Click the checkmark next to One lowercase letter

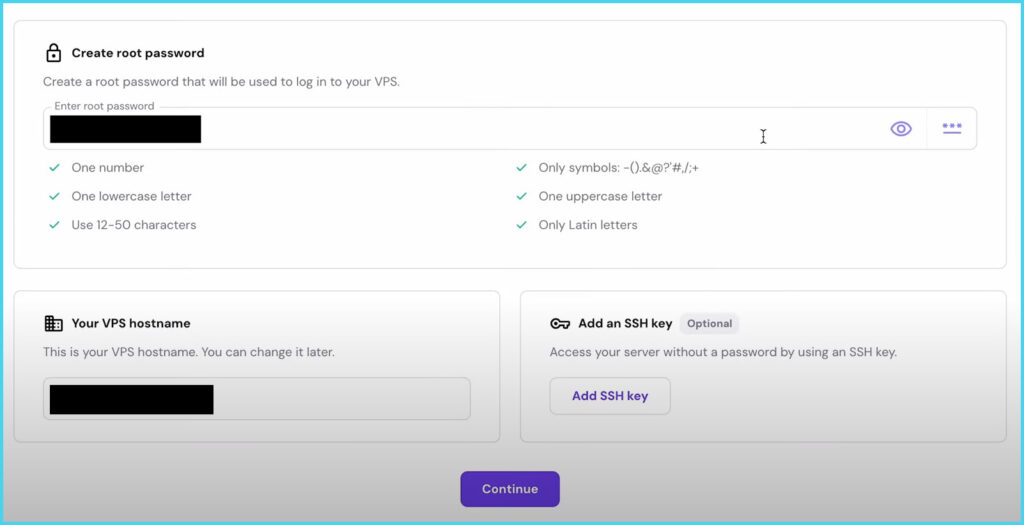tap(54, 197)
